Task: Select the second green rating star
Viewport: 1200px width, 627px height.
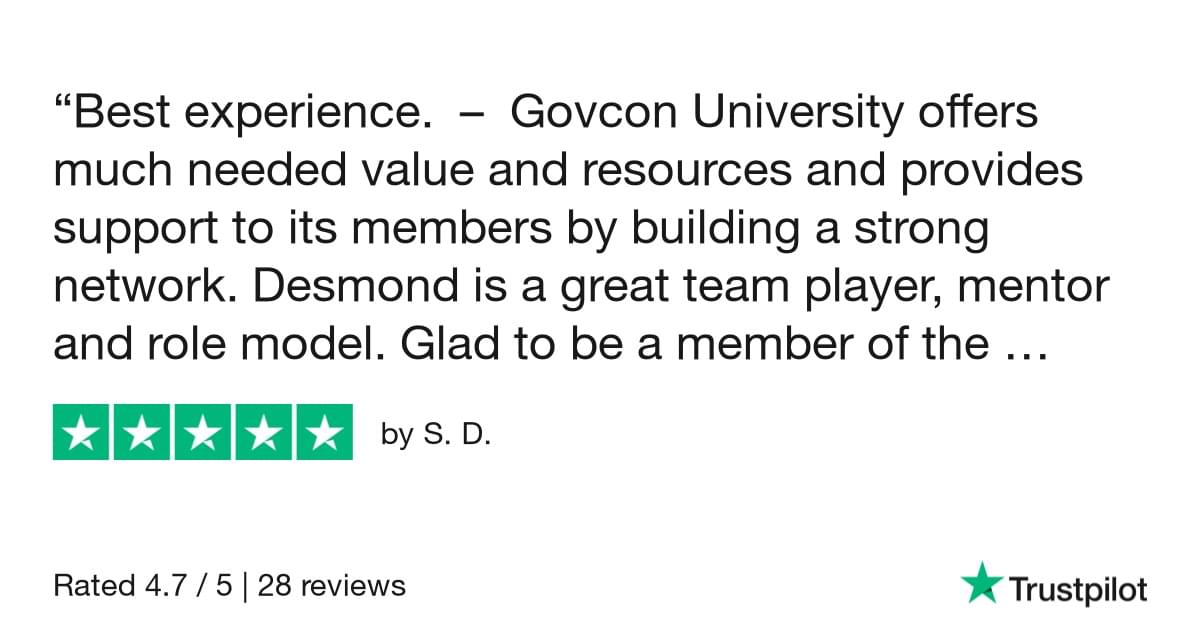Action: point(143,432)
